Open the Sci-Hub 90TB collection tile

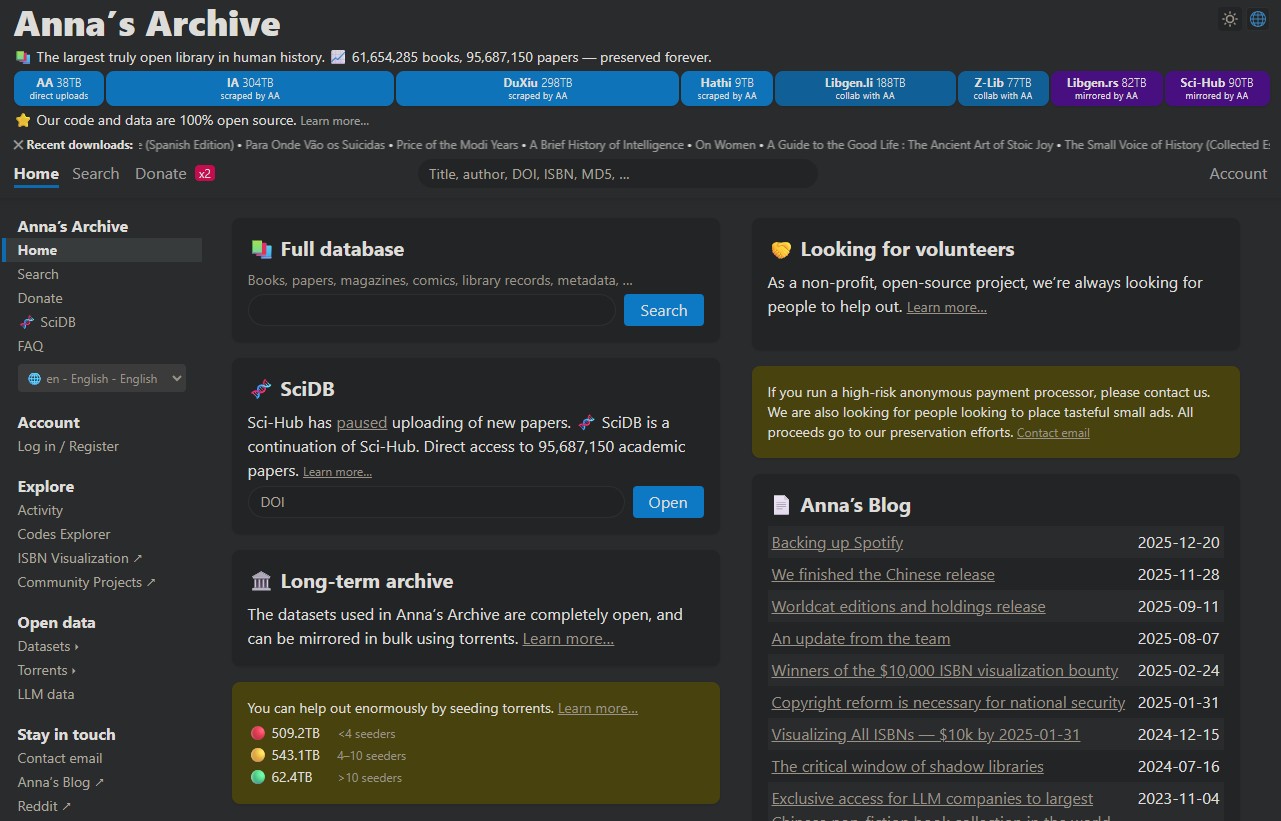[x=1216, y=89]
